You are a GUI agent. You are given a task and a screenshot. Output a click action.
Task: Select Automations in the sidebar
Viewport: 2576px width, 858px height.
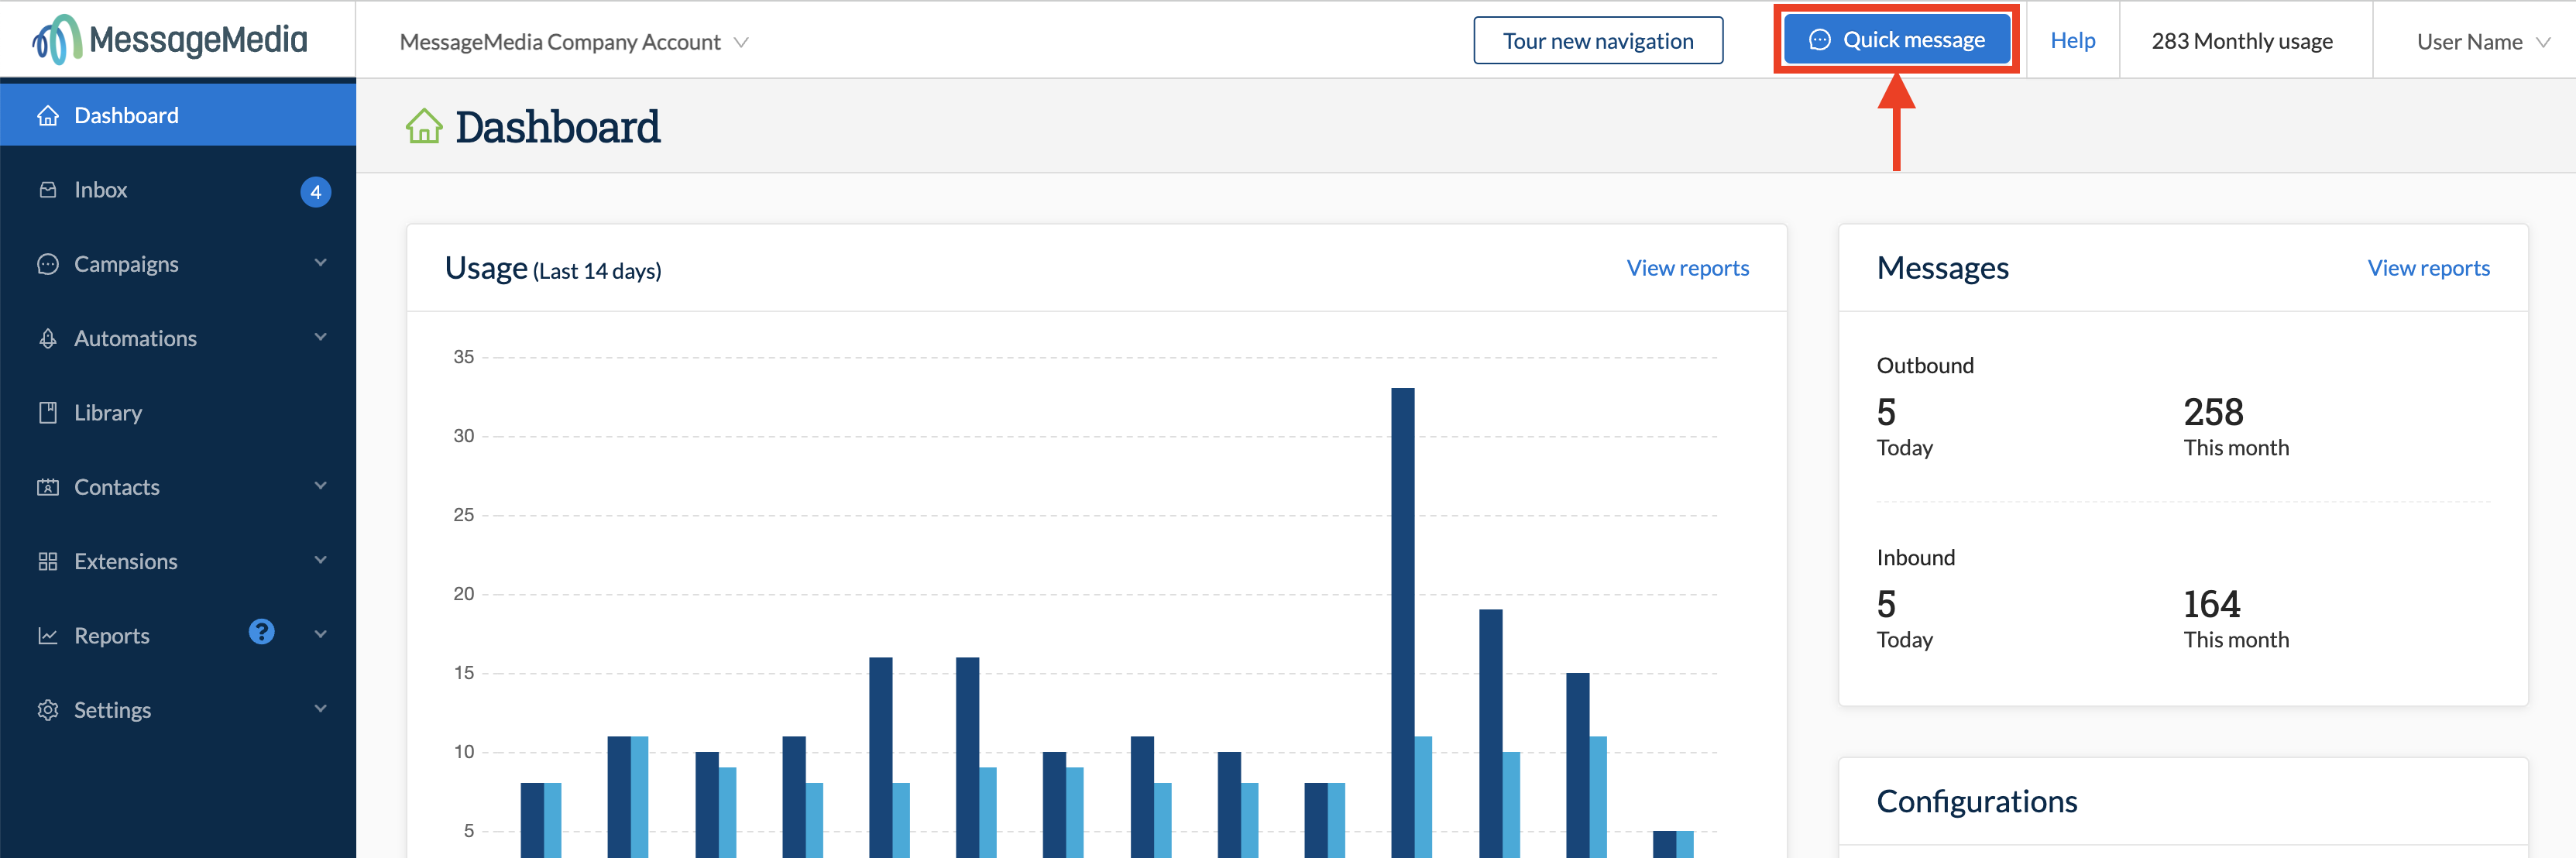click(x=178, y=338)
